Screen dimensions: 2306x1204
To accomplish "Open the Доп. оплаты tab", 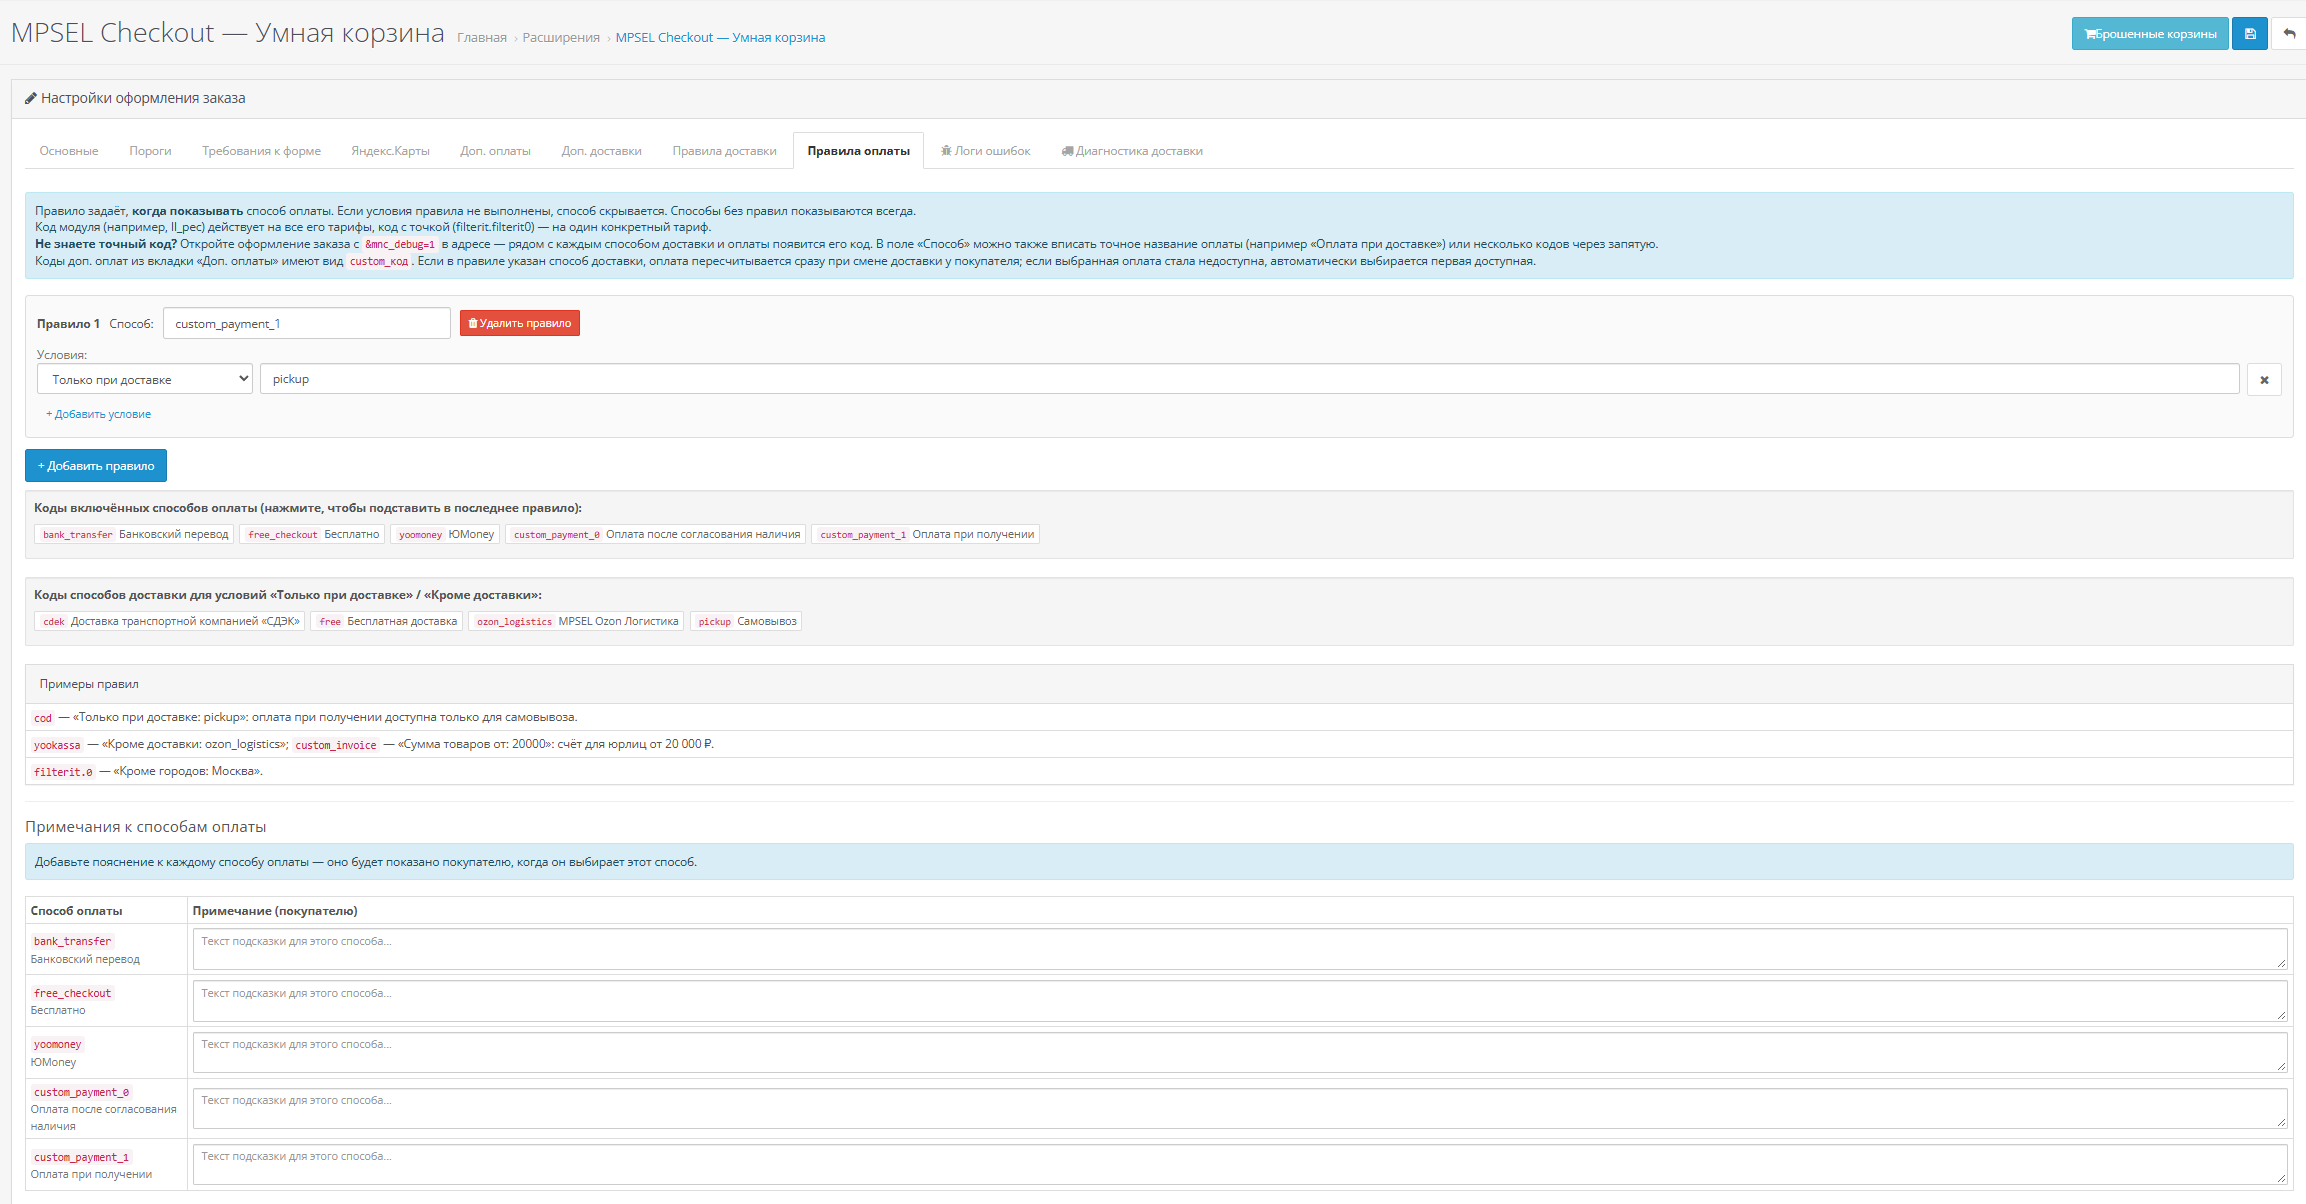I will (495, 151).
